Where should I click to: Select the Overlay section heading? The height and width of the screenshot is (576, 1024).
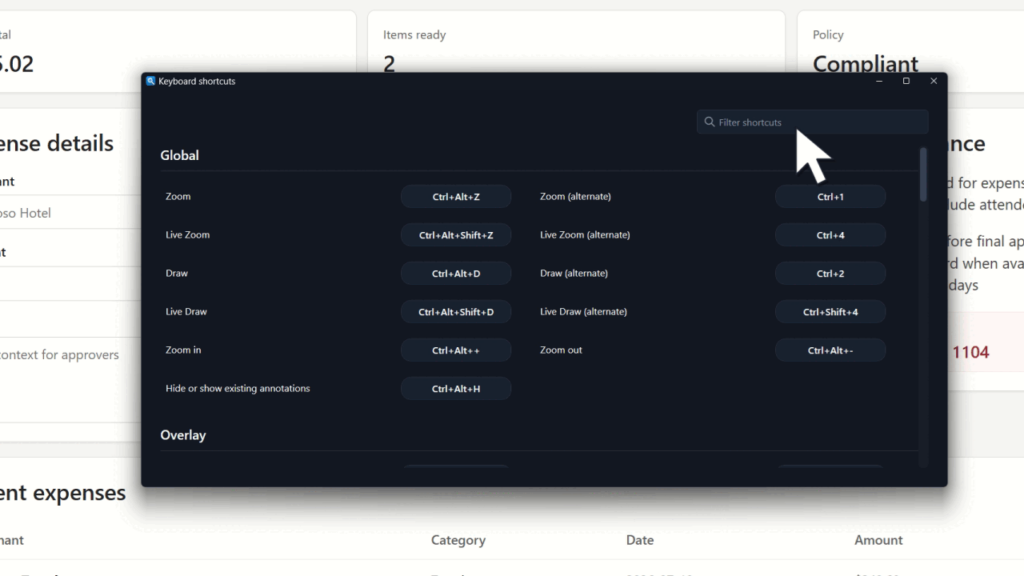pos(183,435)
